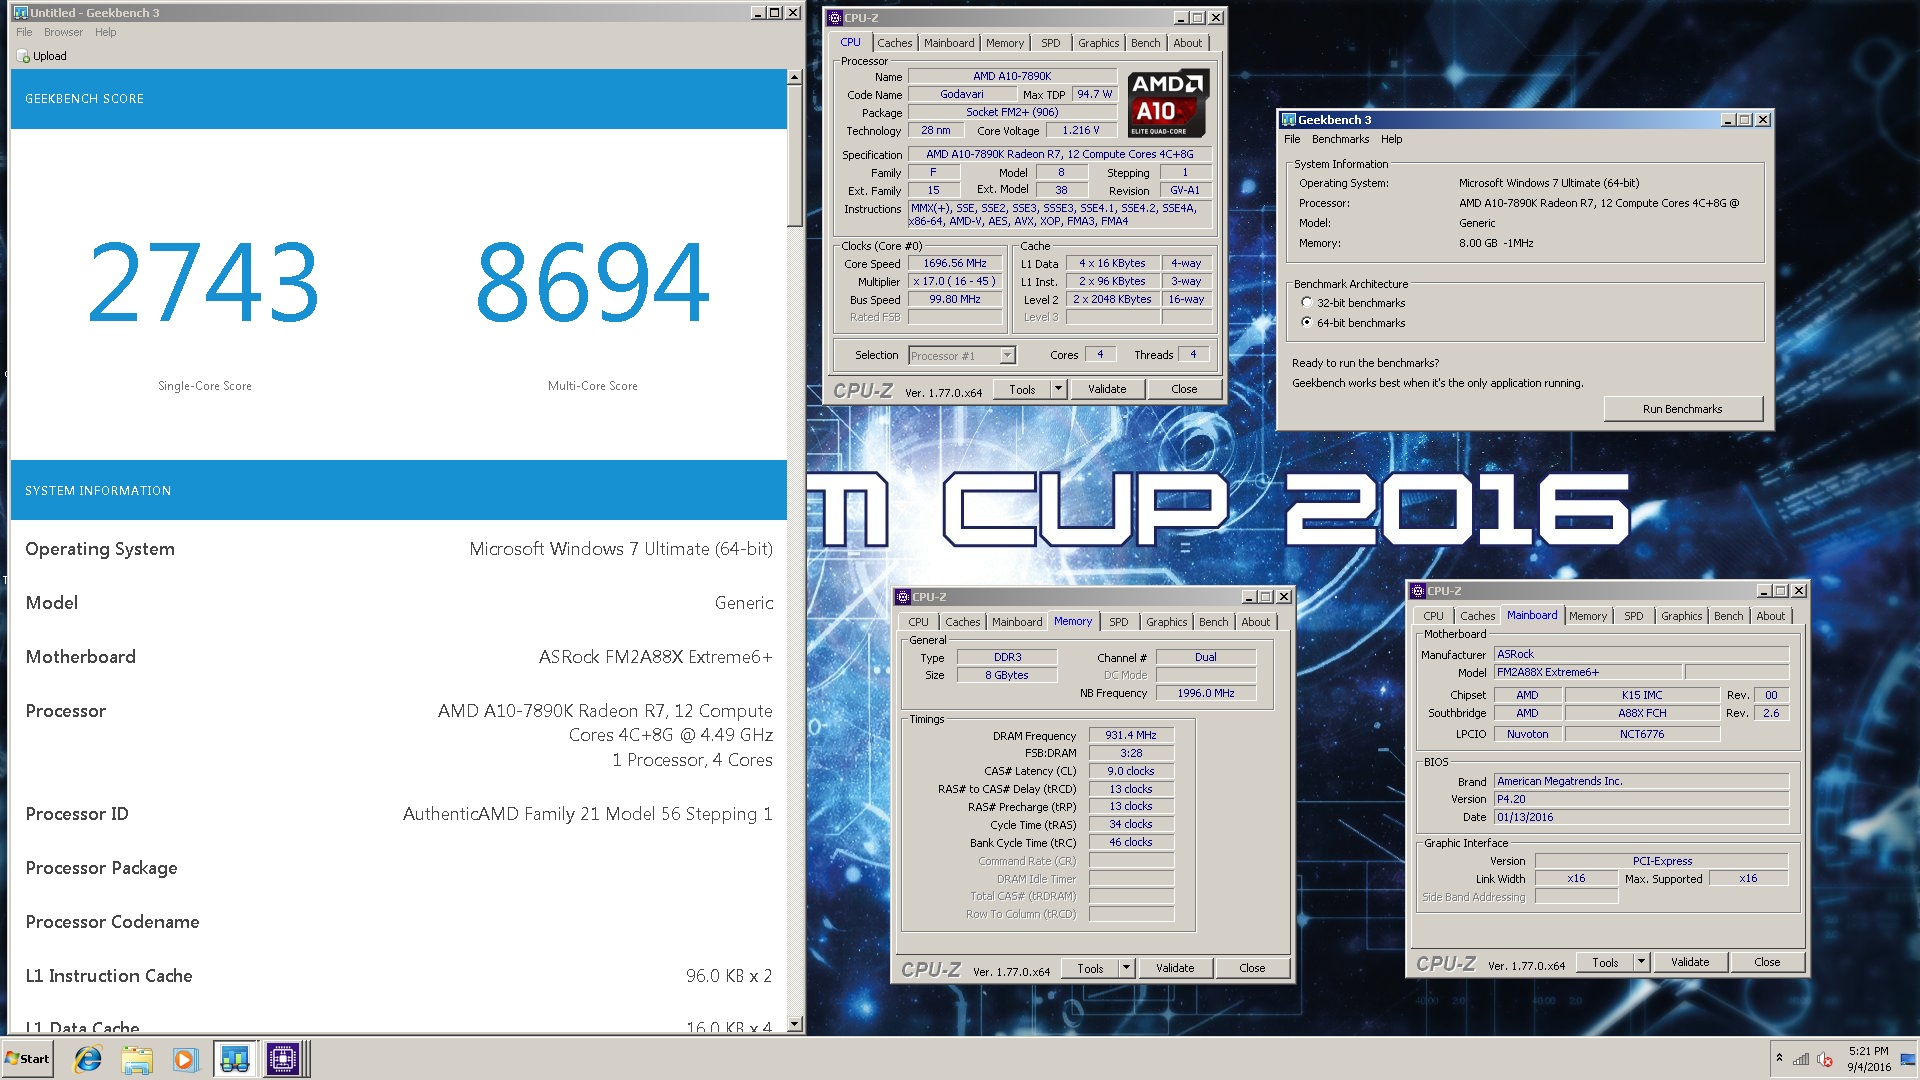Click the Geekbench results vertical scrollbar thumb
This screenshot has width=1920, height=1080.
tap(794, 156)
